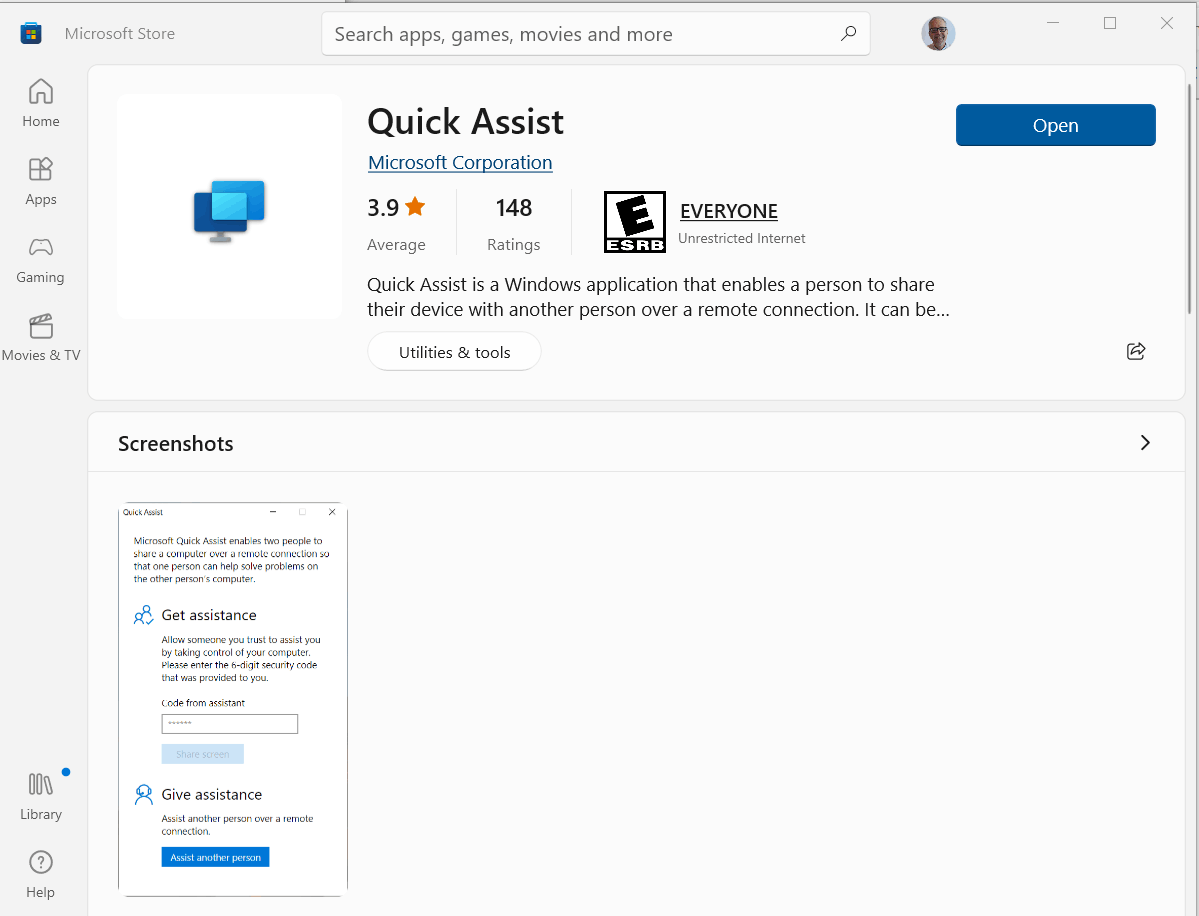Click the ESRB Everyone rating badge

[635, 222]
